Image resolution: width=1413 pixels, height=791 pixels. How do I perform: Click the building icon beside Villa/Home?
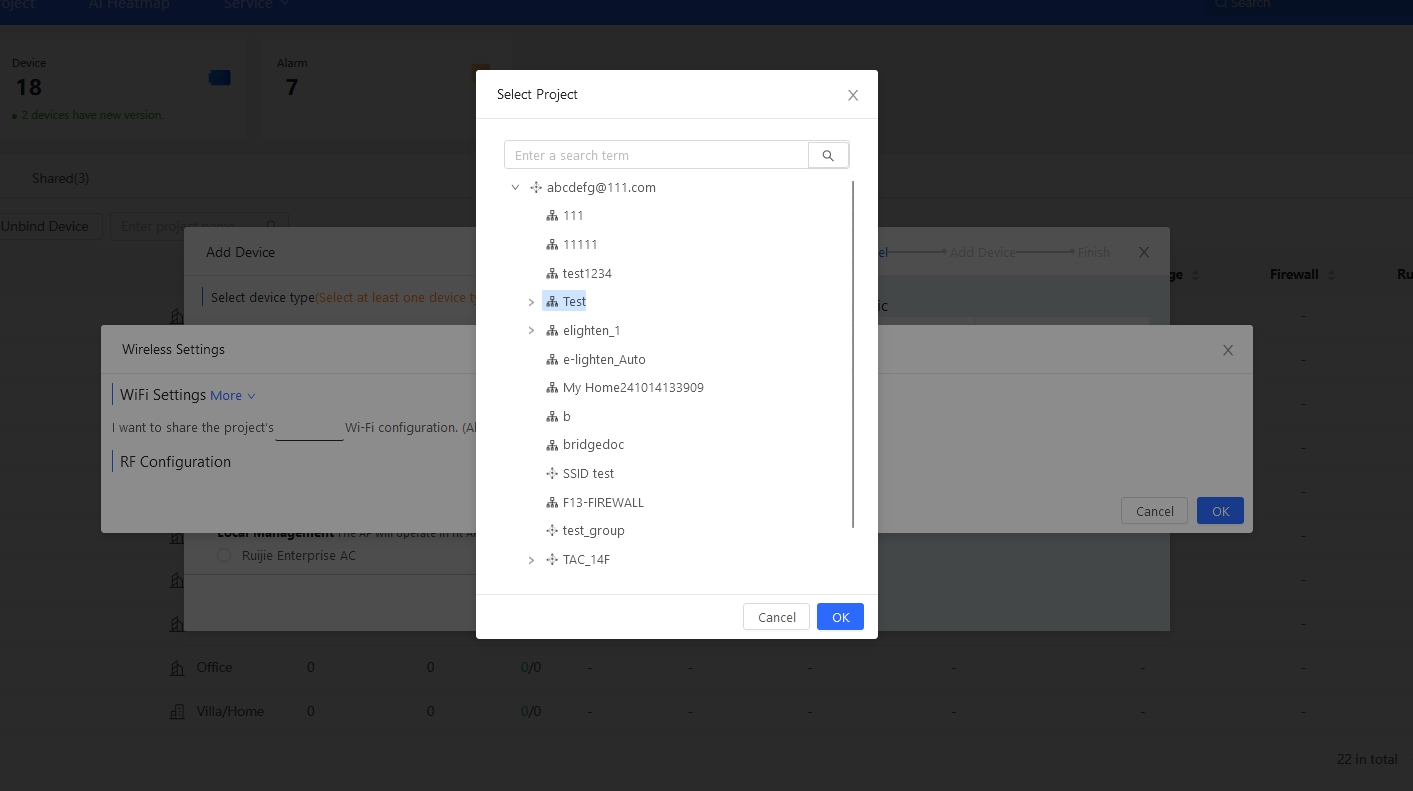(177, 712)
